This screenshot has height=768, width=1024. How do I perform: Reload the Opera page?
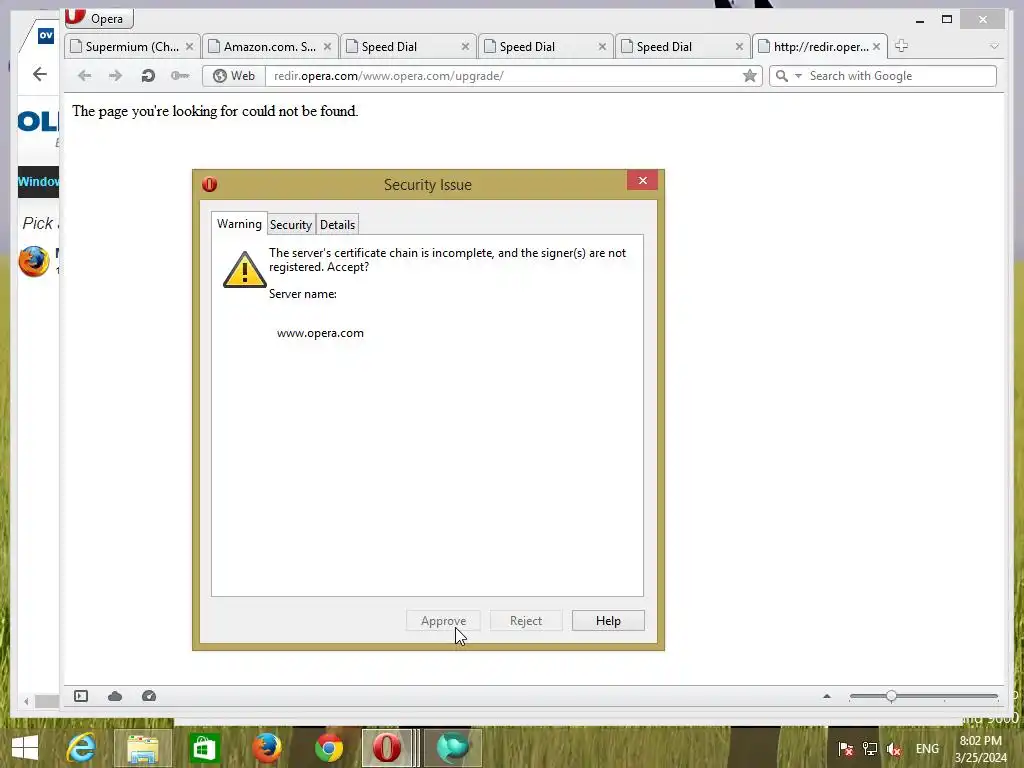point(148,76)
